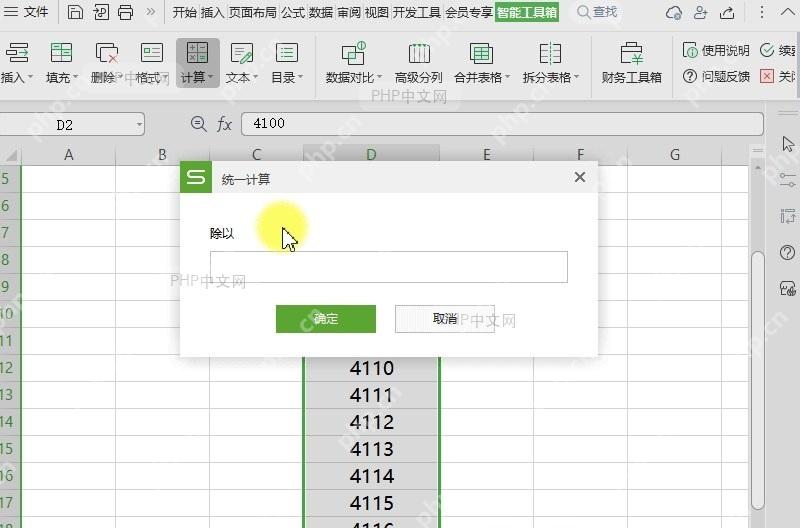Click the 取消 button

(x=445, y=319)
